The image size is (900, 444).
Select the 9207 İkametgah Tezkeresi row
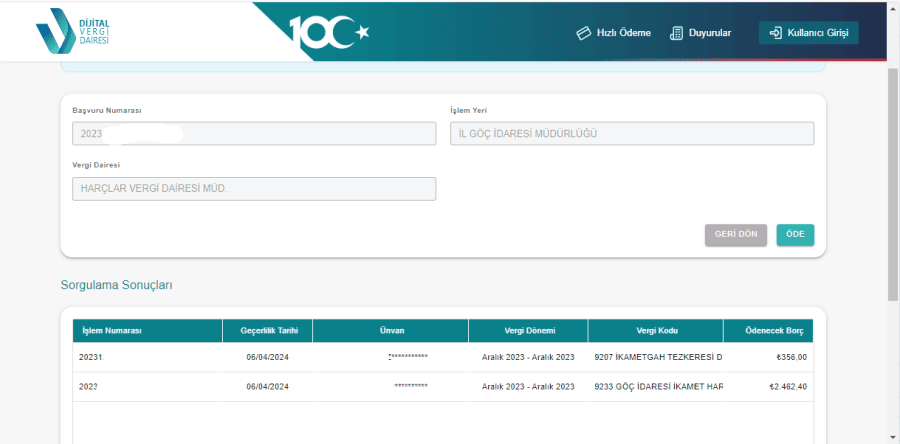[657, 357]
